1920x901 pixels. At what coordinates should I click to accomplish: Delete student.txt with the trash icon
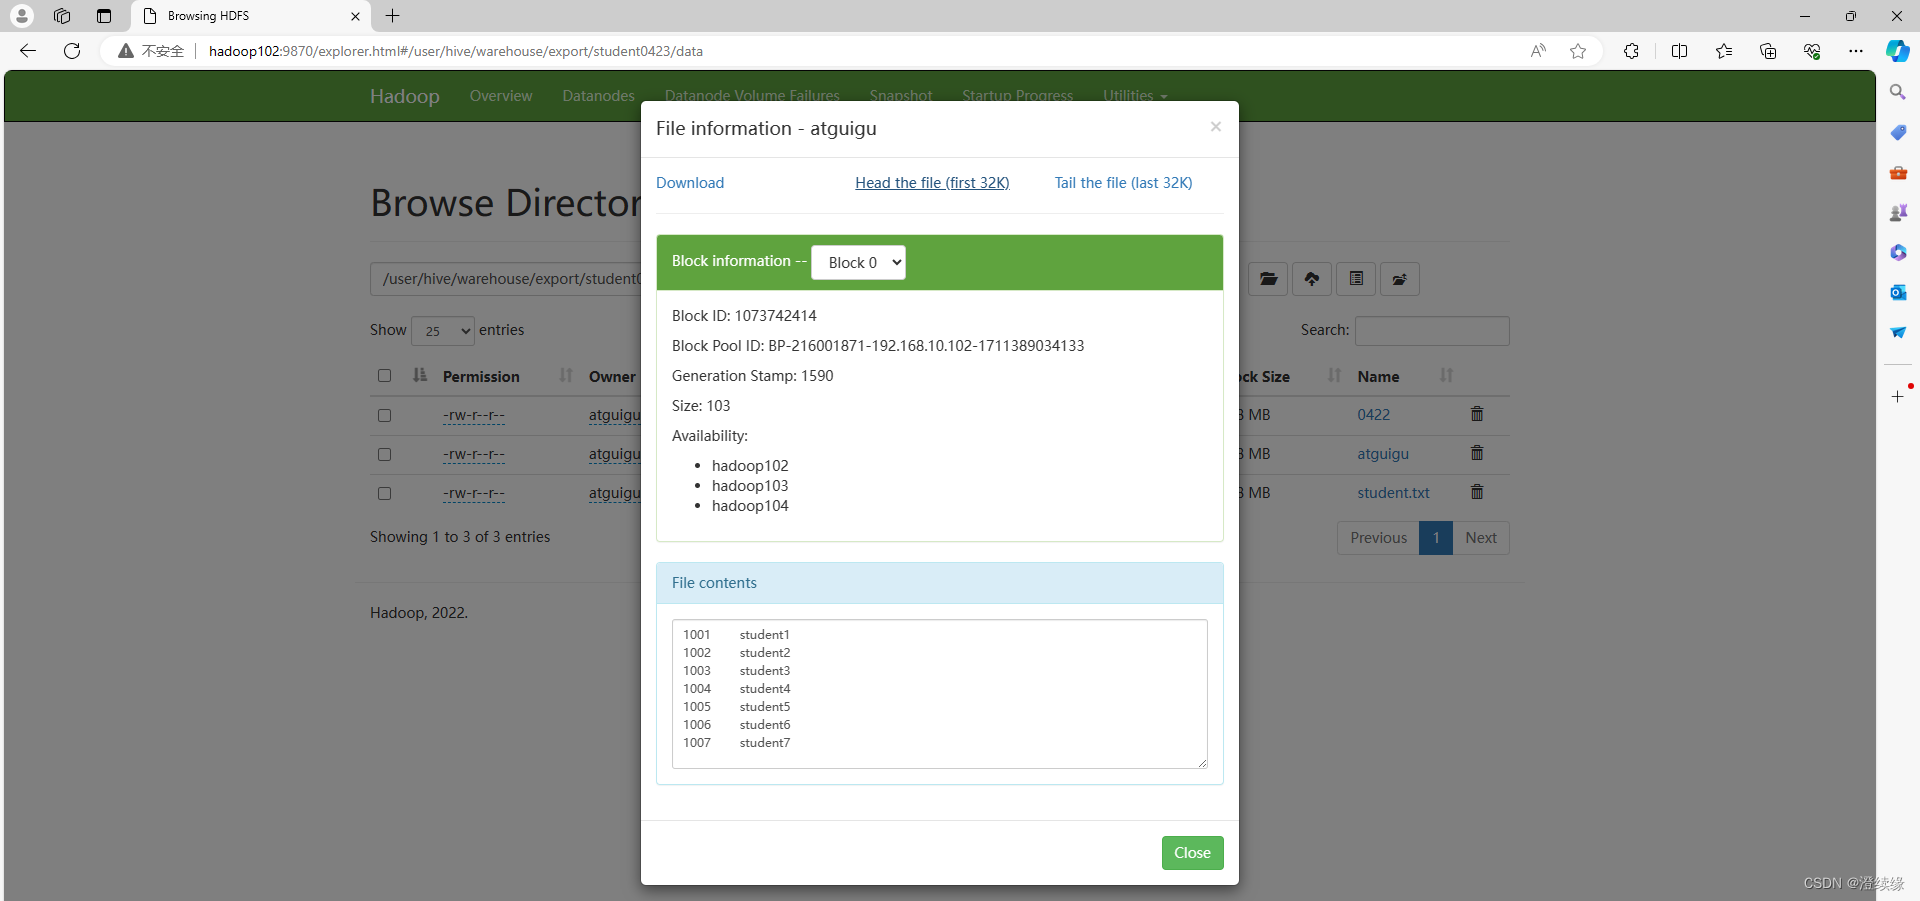point(1477,492)
